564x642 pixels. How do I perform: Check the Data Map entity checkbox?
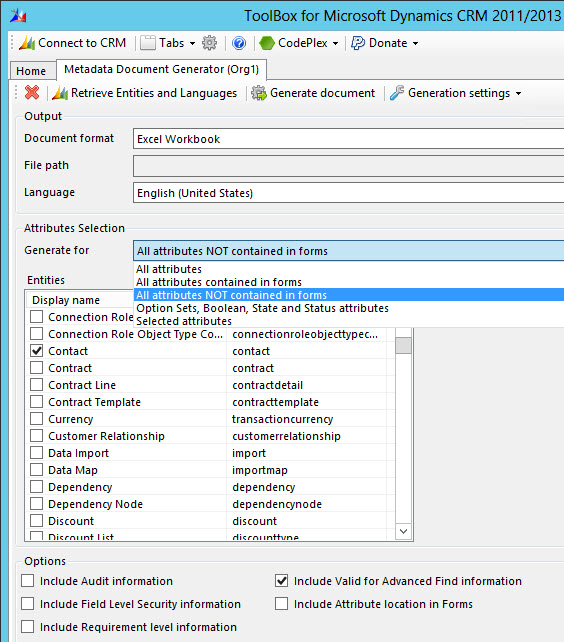36,470
